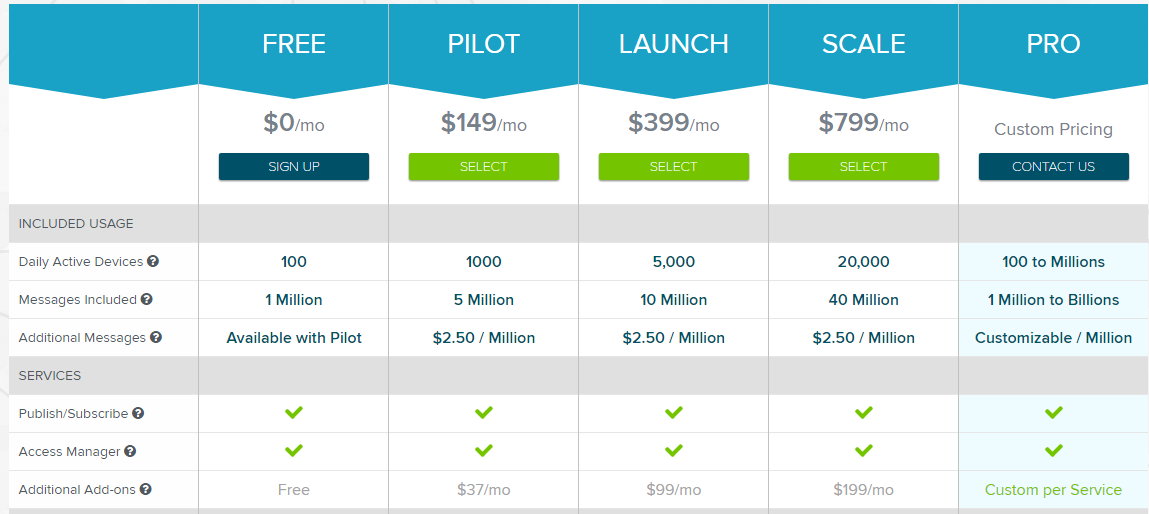Viewport: 1149px width, 514px height.
Task: Click help icon beside Additional Add-ons
Action: (145, 489)
